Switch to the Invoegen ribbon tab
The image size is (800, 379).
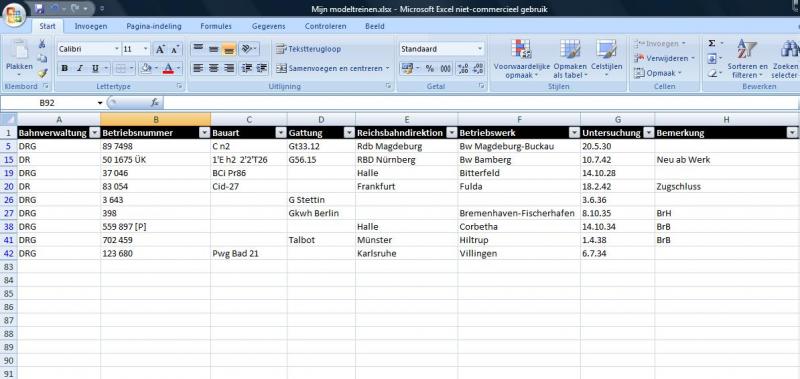[x=91, y=26]
